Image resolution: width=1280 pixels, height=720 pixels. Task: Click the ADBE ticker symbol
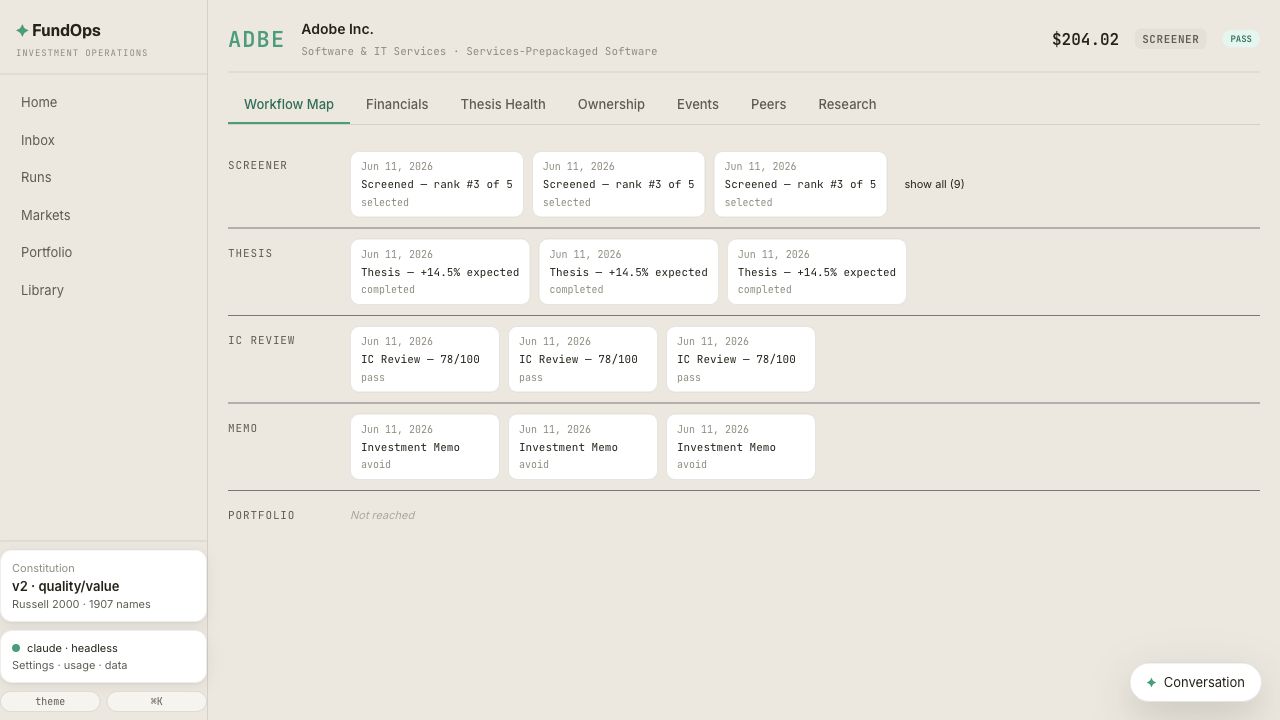(x=256, y=40)
